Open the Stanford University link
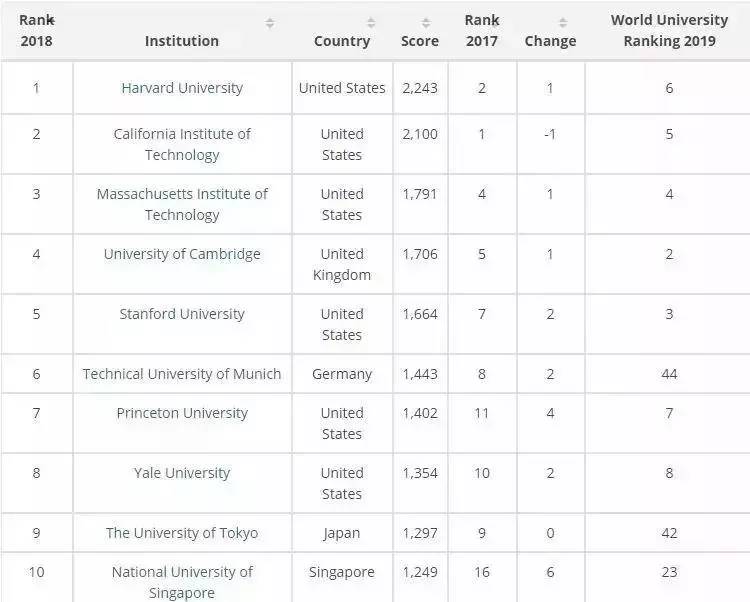750x602 pixels. click(x=182, y=314)
